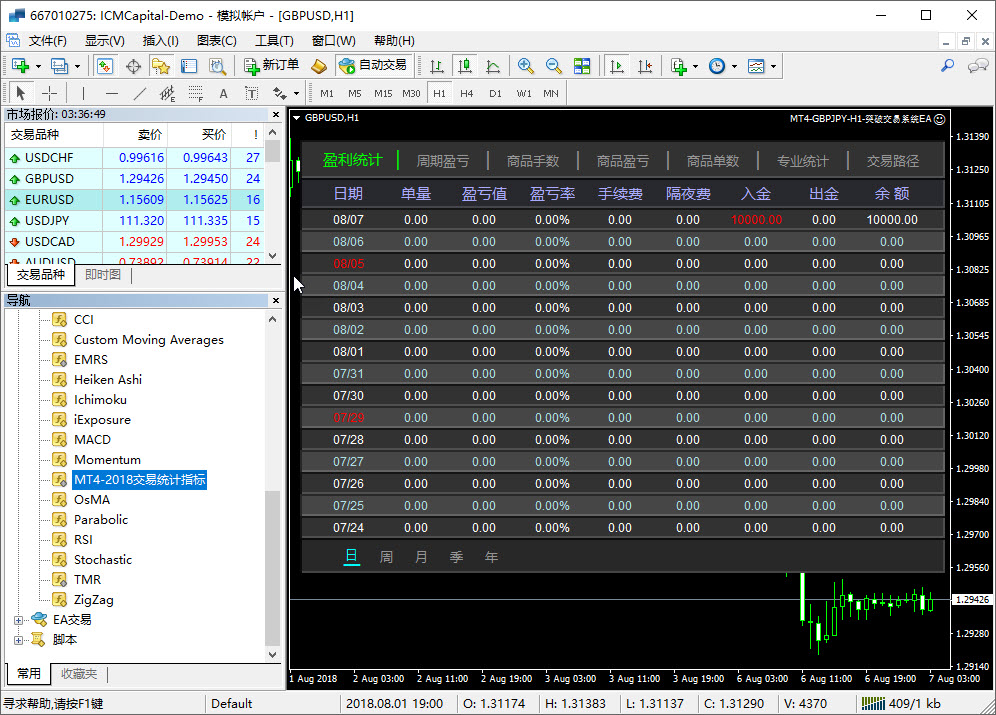Viewport: 996px width, 715px height.
Task: Toggle the Market Watch panel icon
Action: pyautogui.click(x=105, y=66)
